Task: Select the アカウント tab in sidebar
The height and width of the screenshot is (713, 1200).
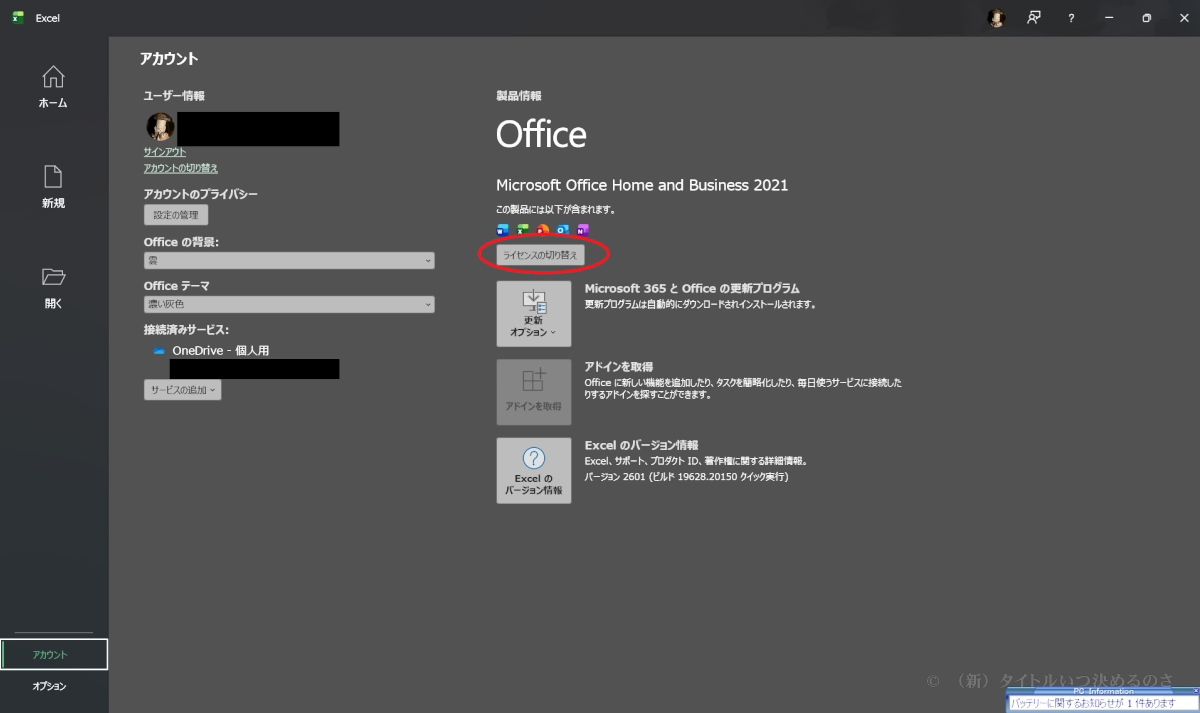Action: [x=54, y=655]
